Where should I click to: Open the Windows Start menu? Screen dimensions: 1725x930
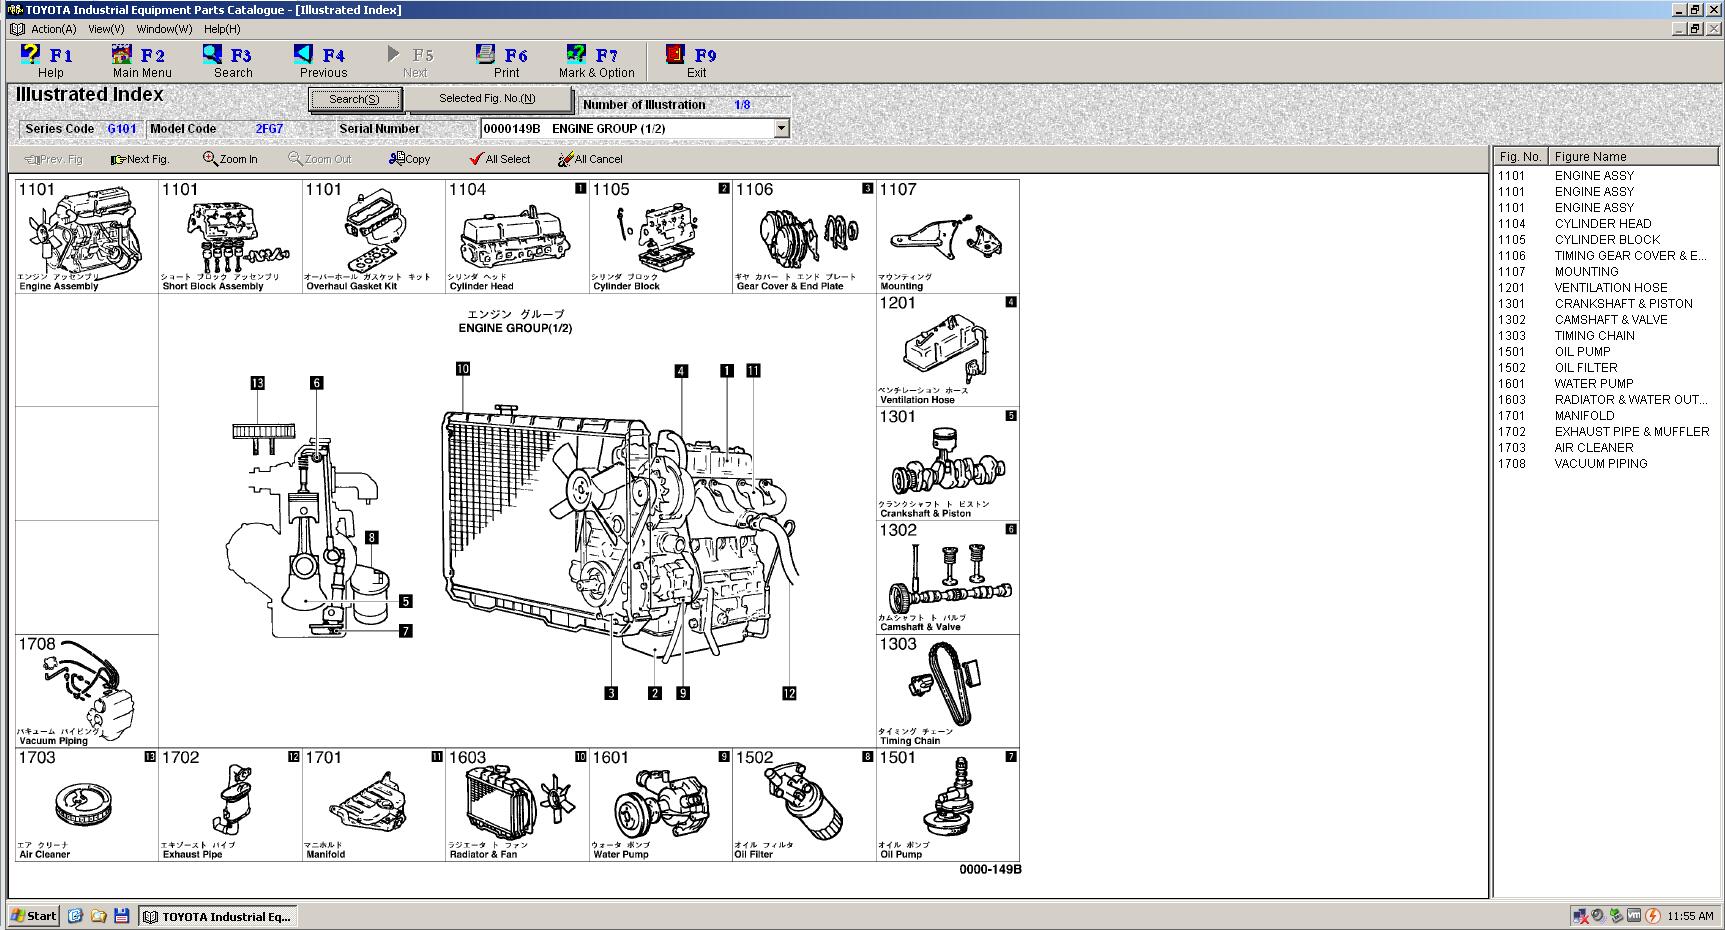(x=33, y=915)
